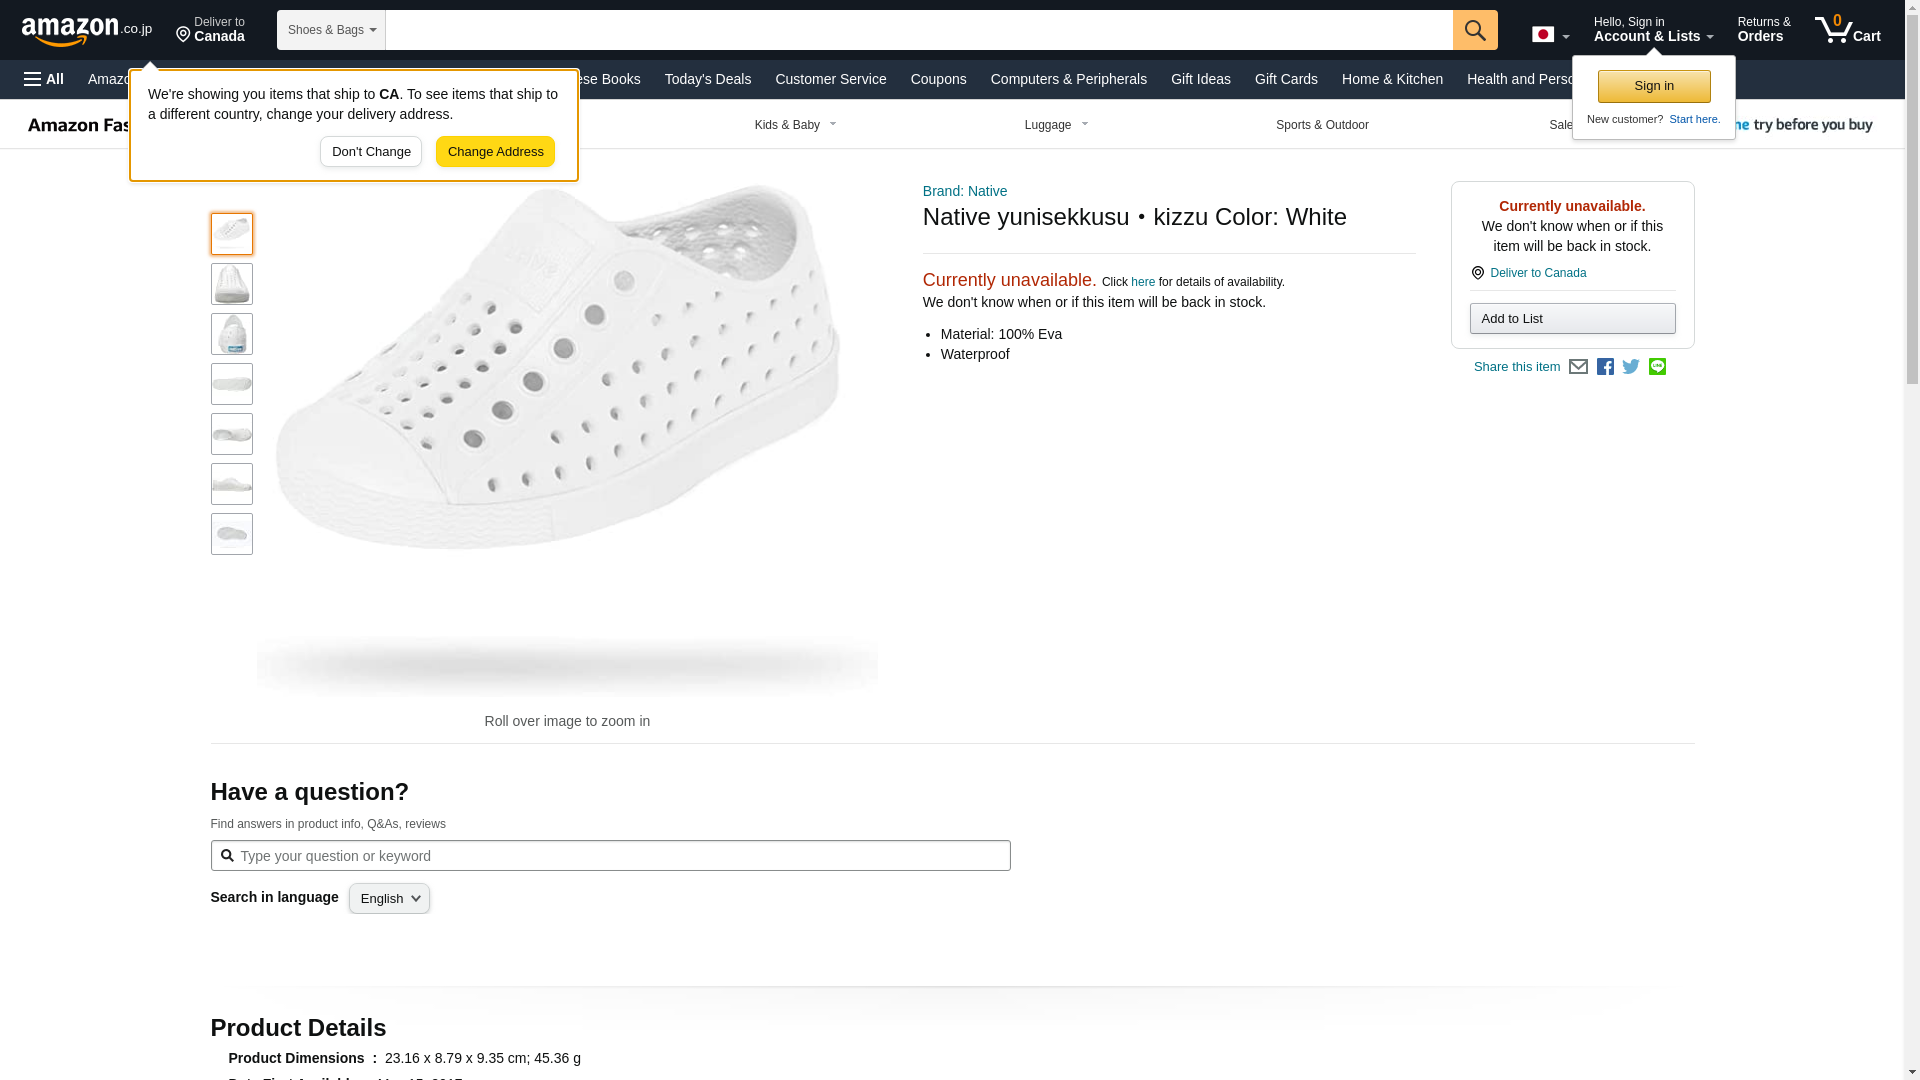
Task: Open the Japan flag language selector
Action: [x=1550, y=35]
